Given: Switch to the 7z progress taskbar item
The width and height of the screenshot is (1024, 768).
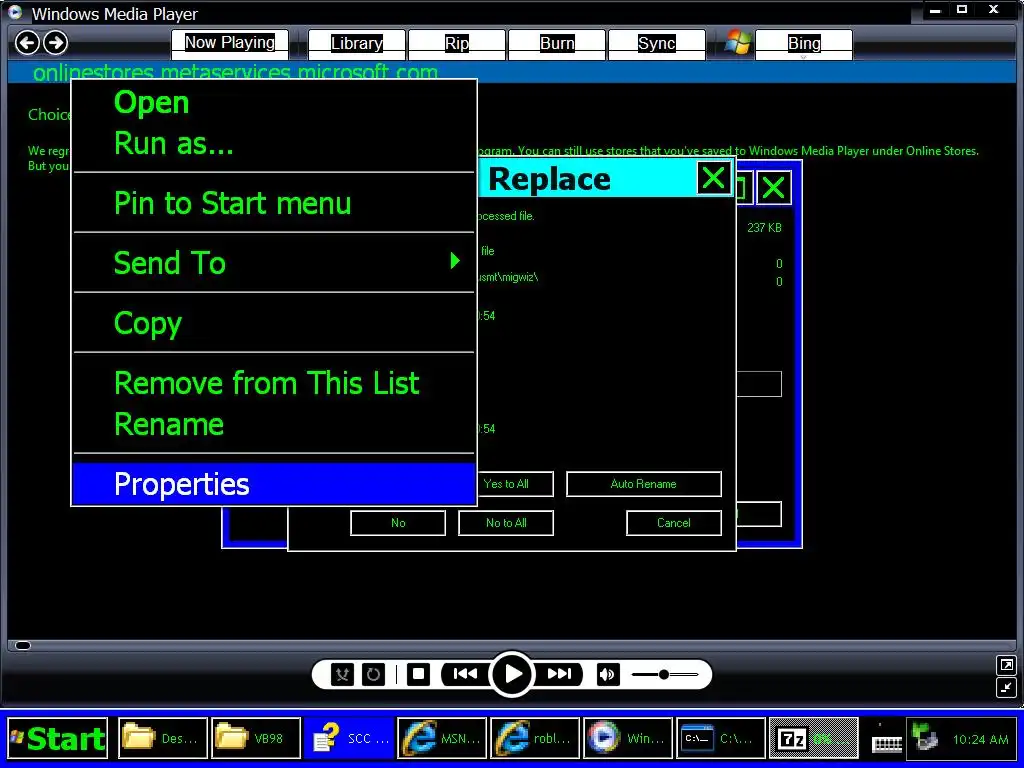Looking at the screenshot, I should pyautogui.click(x=814, y=739).
